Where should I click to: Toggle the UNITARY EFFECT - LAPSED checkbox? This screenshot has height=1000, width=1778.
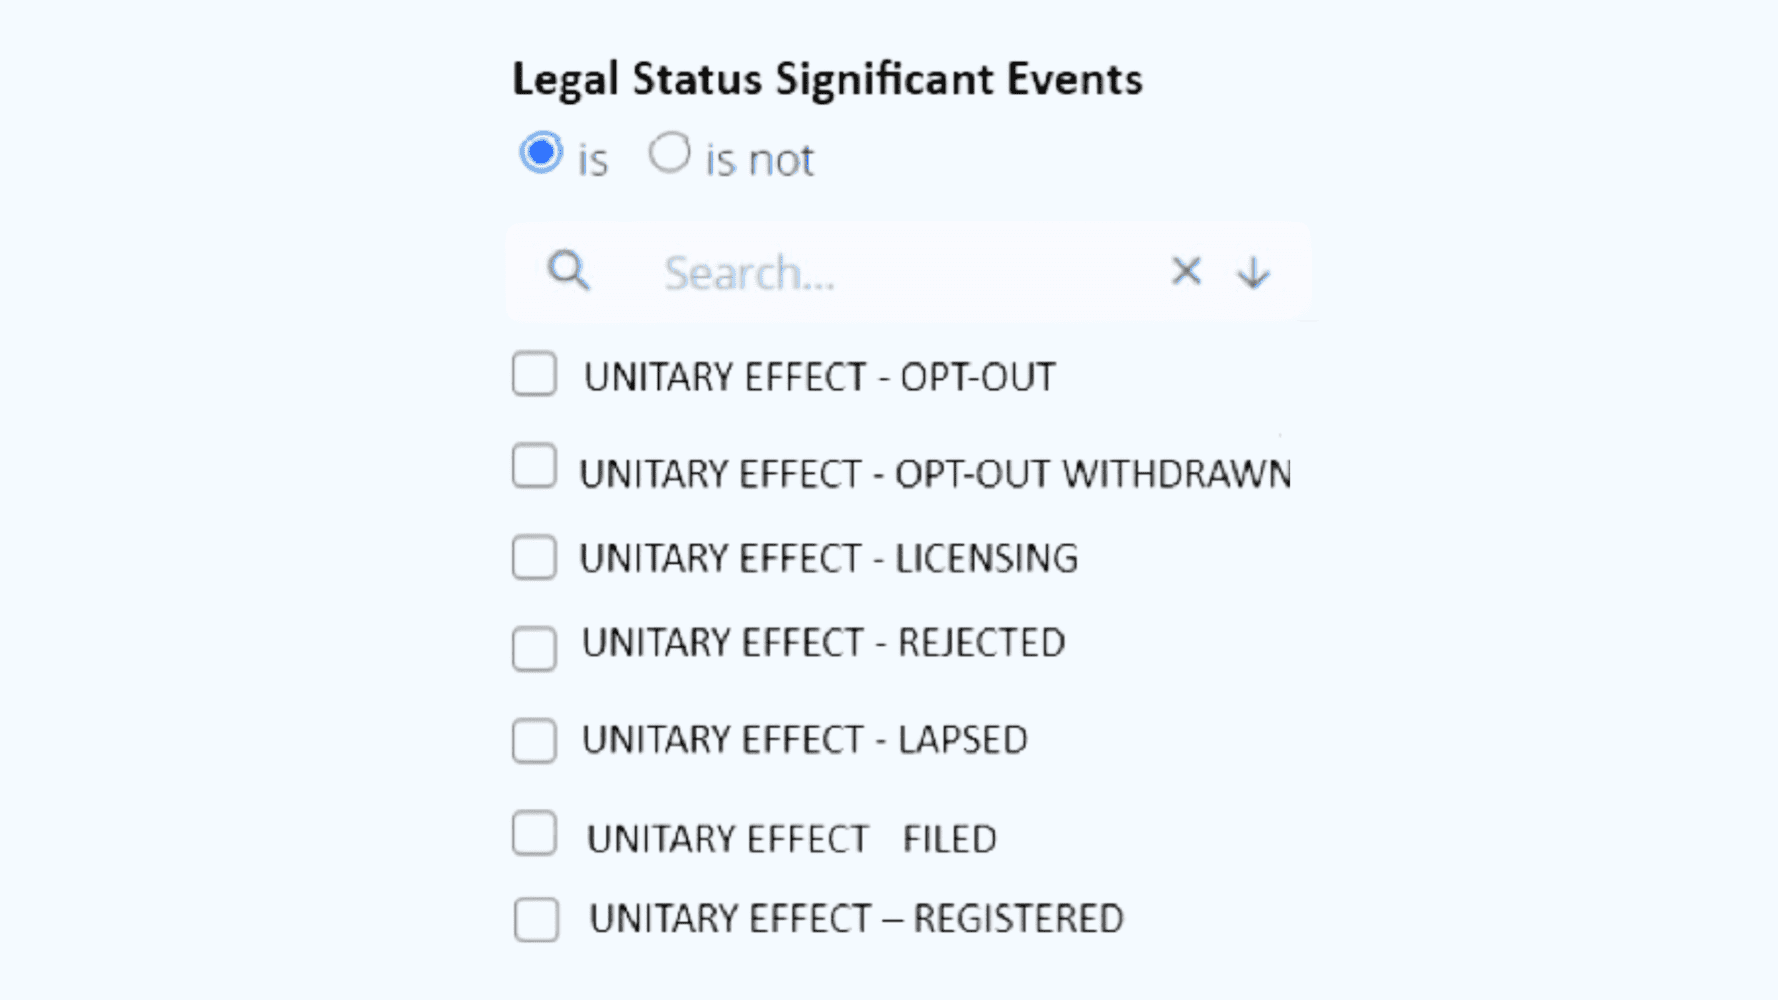(x=534, y=741)
